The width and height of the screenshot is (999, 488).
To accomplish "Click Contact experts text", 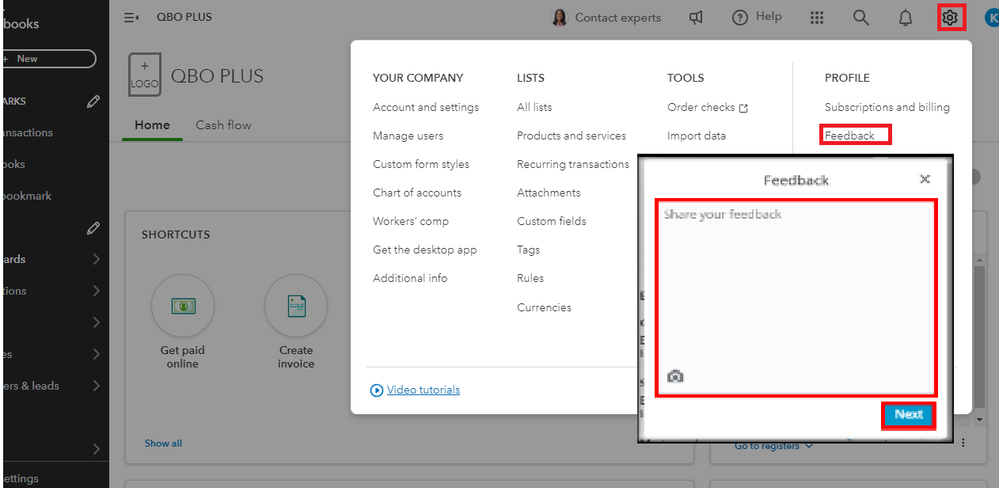I will click(618, 18).
